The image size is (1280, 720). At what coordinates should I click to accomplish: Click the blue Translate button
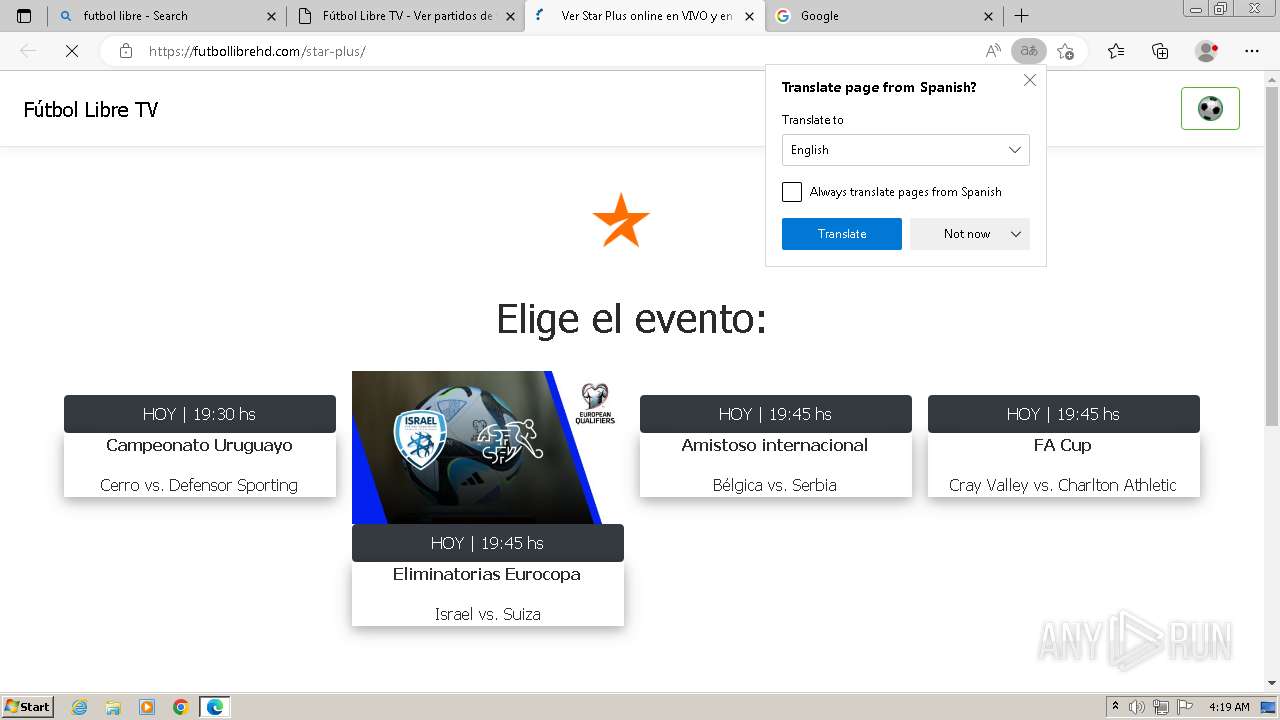[842, 234]
